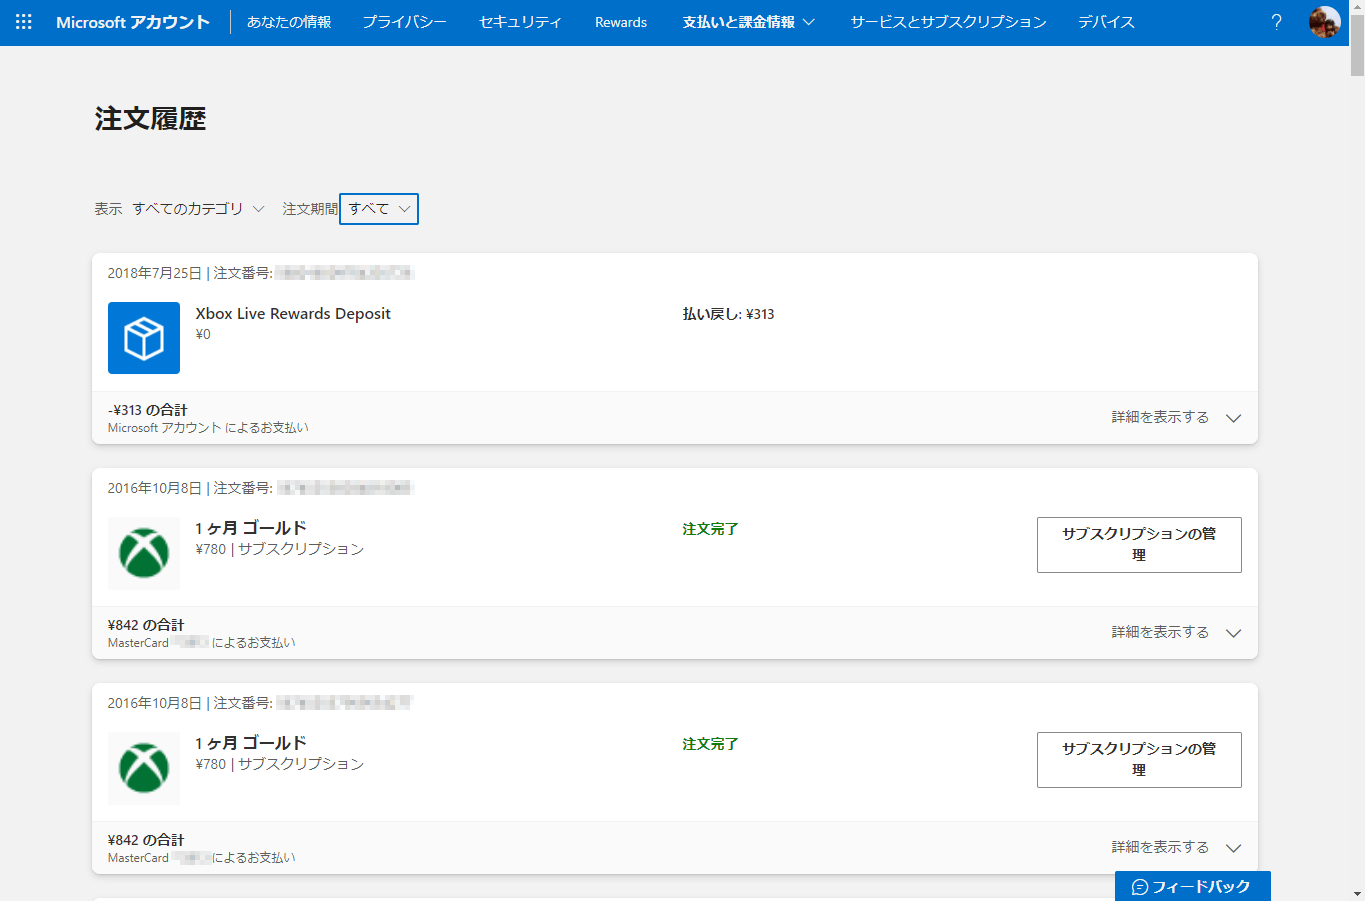Click 注文完了 status of second Gold order
The width and height of the screenshot is (1365, 901).
[x=710, y=744]
